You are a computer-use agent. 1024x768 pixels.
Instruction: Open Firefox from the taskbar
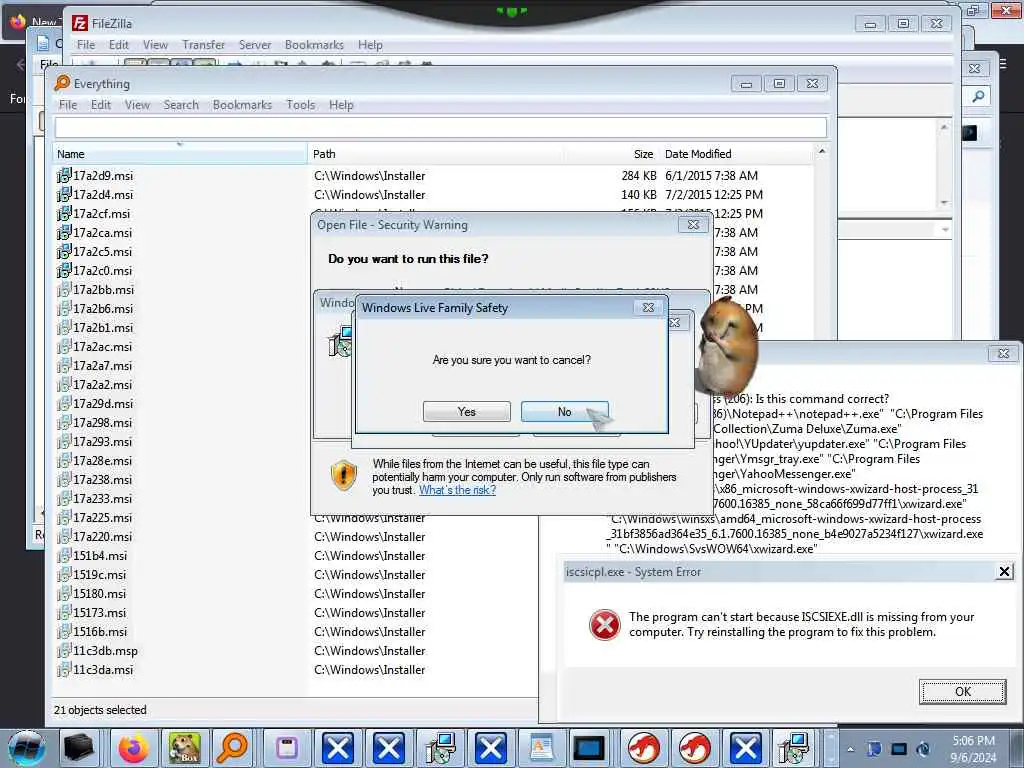coord(133,748)
